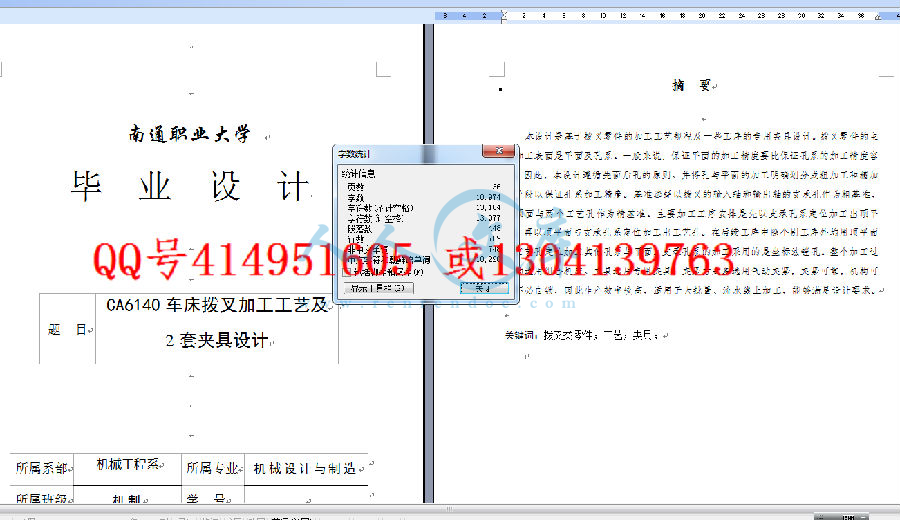Click the horizontal scrollbar below the document
The height and width of the screenshot is (520, 900).
450,509
